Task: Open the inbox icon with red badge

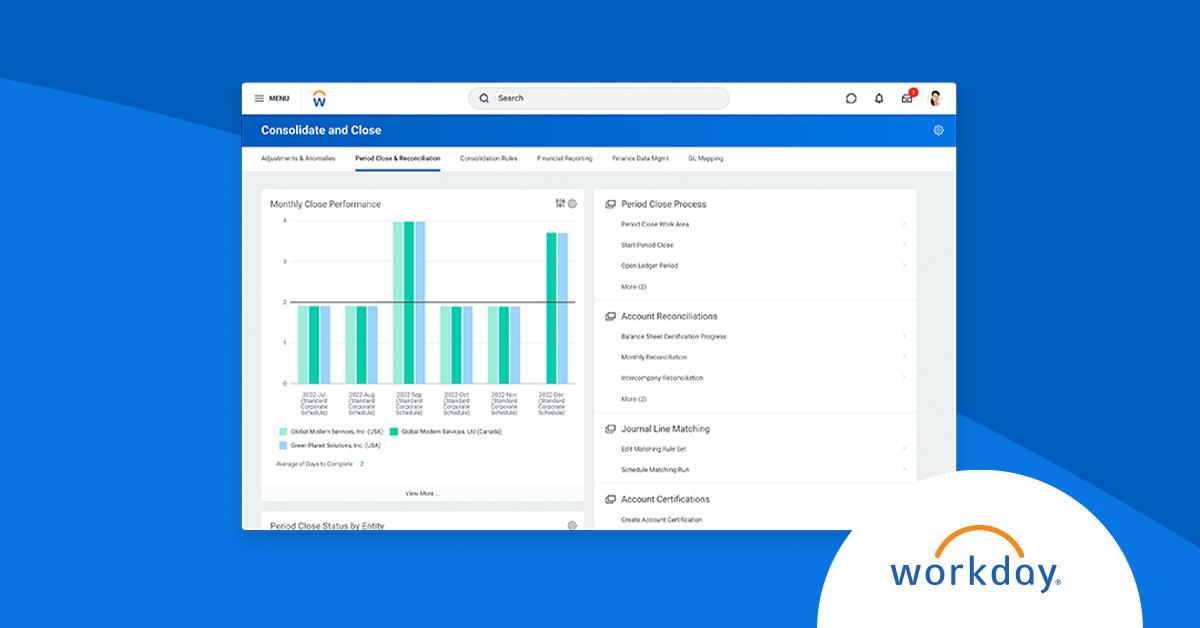Action: (906, 98)
